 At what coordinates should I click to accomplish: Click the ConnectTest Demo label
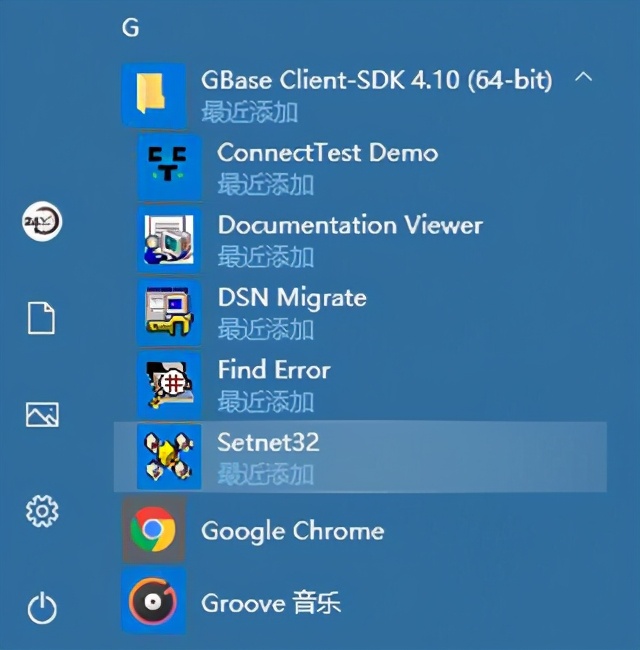pos(327,153)
